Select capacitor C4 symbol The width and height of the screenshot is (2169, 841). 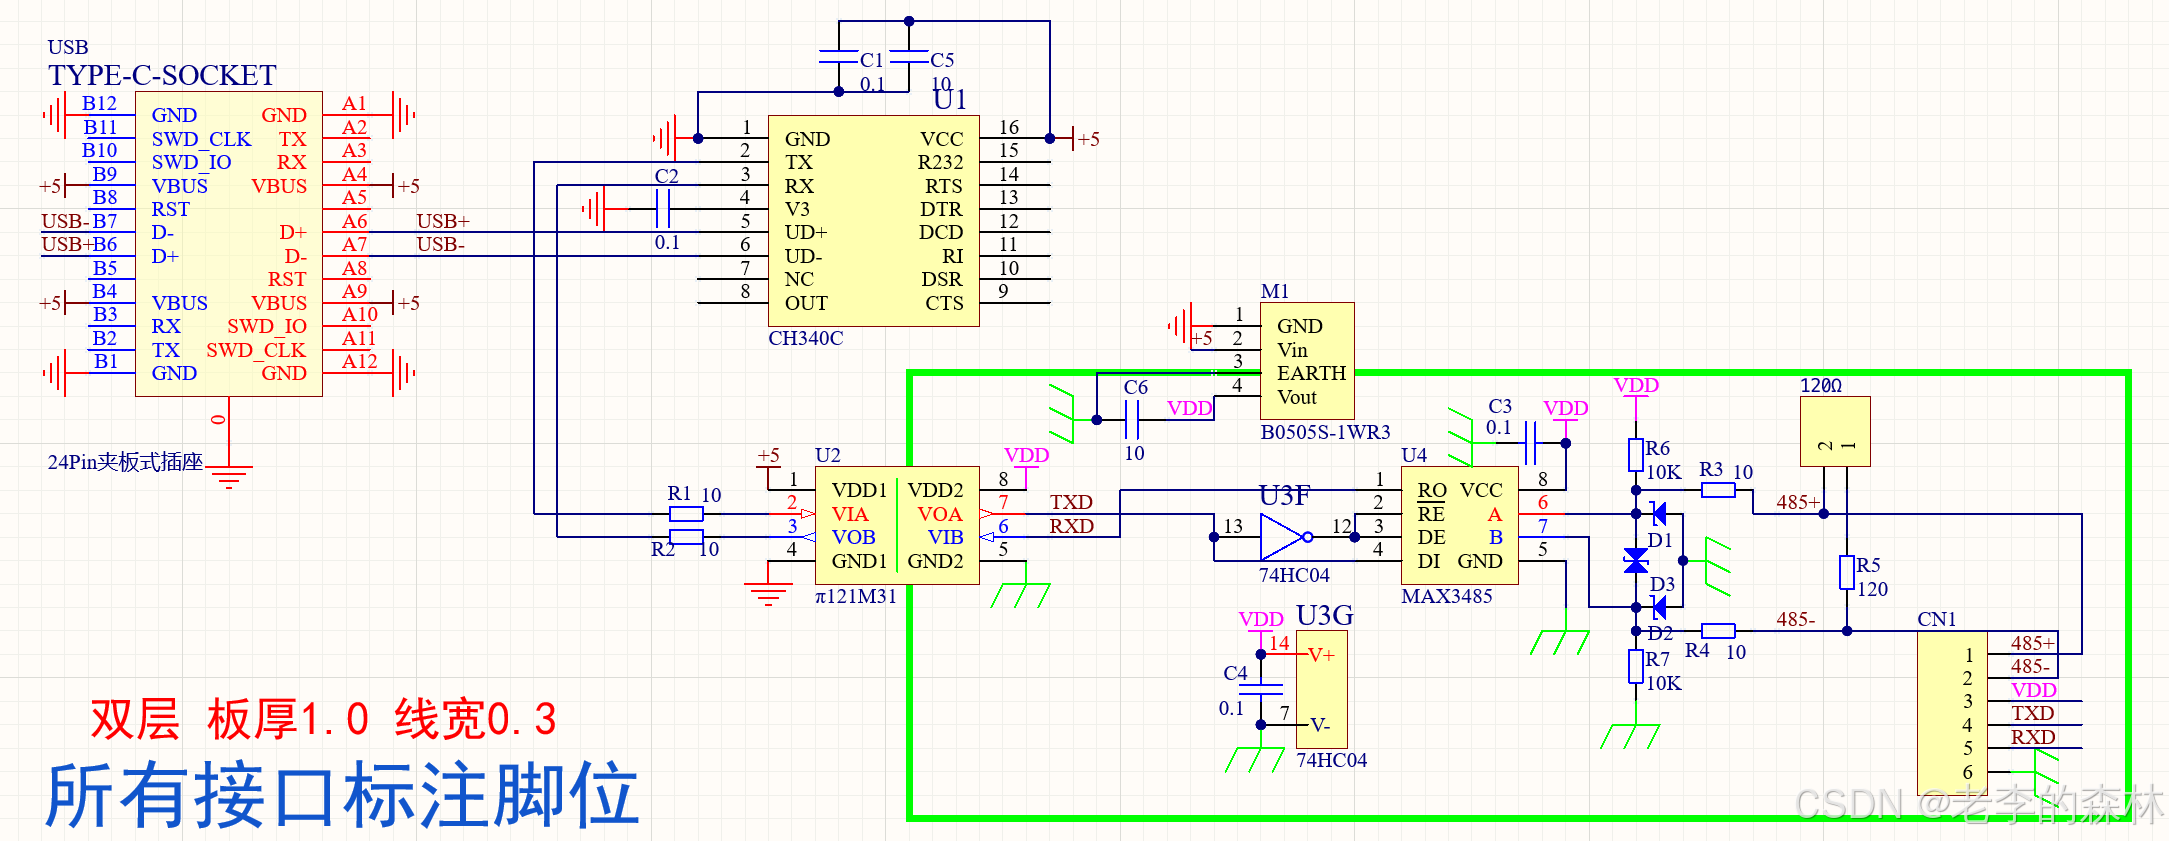(1261, 689)
